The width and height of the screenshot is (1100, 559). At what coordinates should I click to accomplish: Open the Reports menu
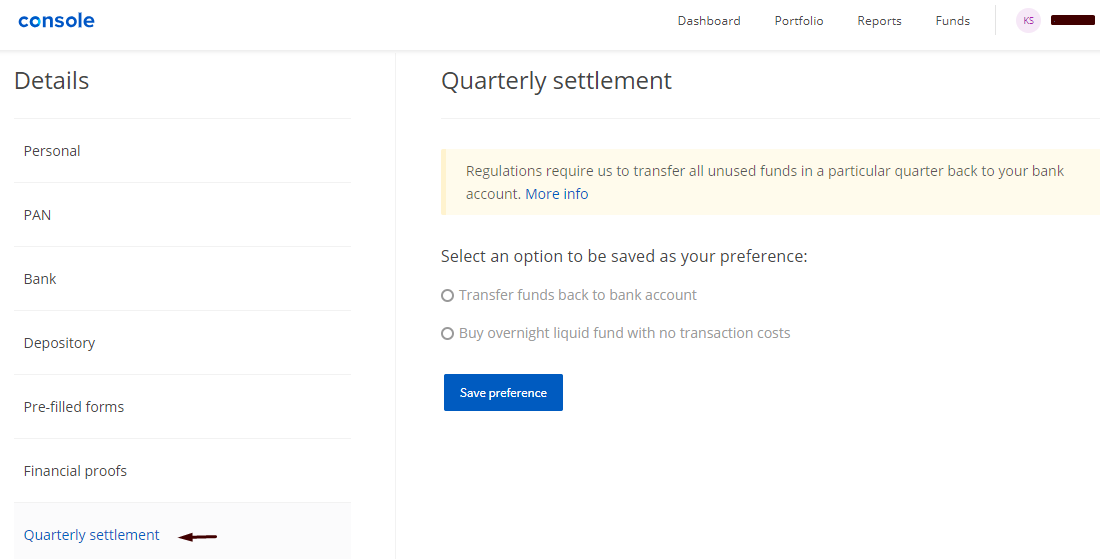pyautogui.click(x=879, y=21)
